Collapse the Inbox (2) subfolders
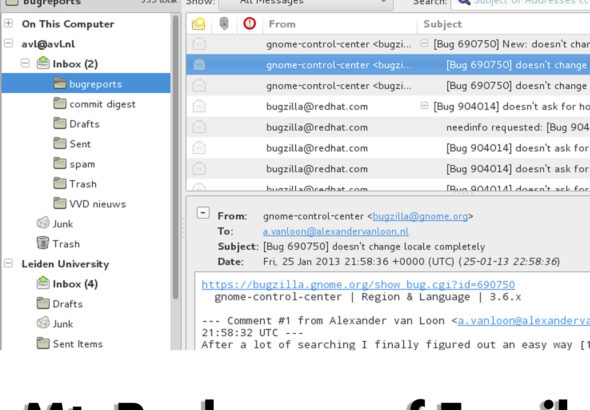The image size is (590, 410). (x=25, y=64)
